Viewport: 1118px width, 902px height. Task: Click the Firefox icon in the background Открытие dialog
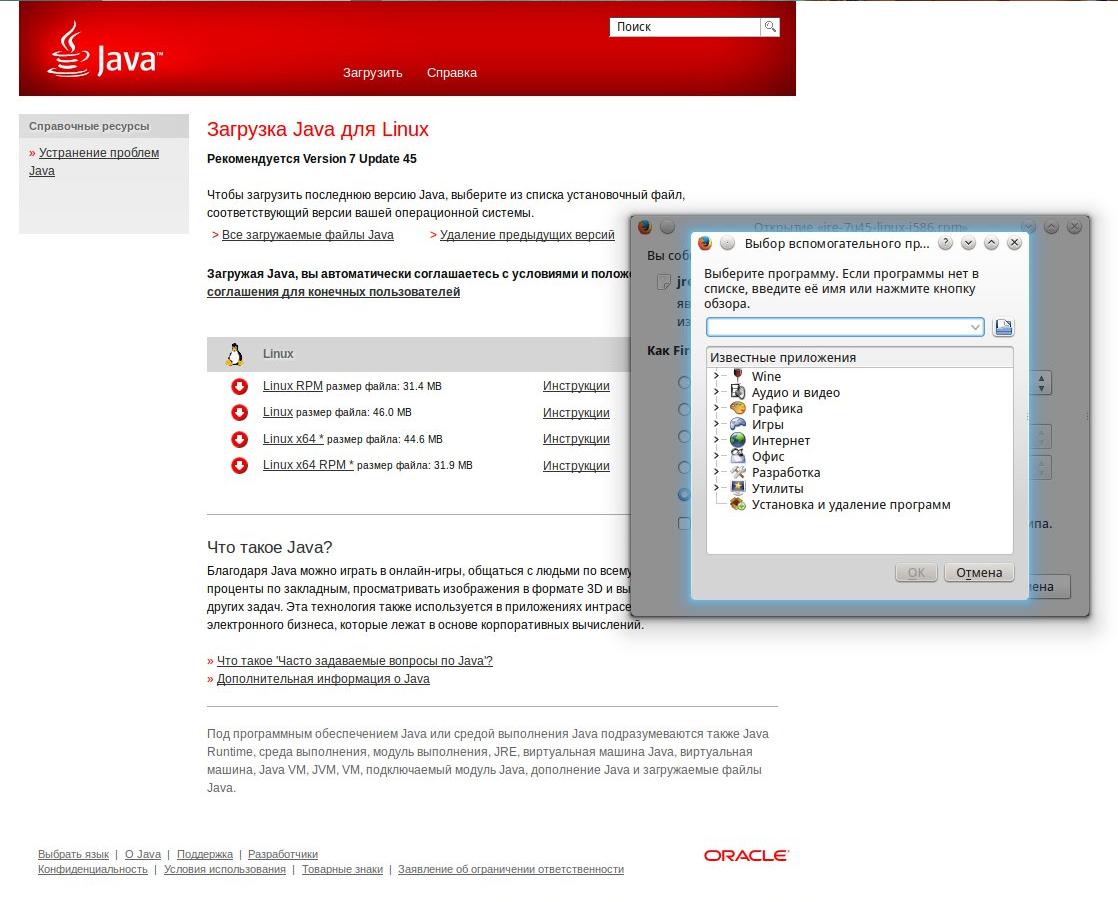click(645, 227)
